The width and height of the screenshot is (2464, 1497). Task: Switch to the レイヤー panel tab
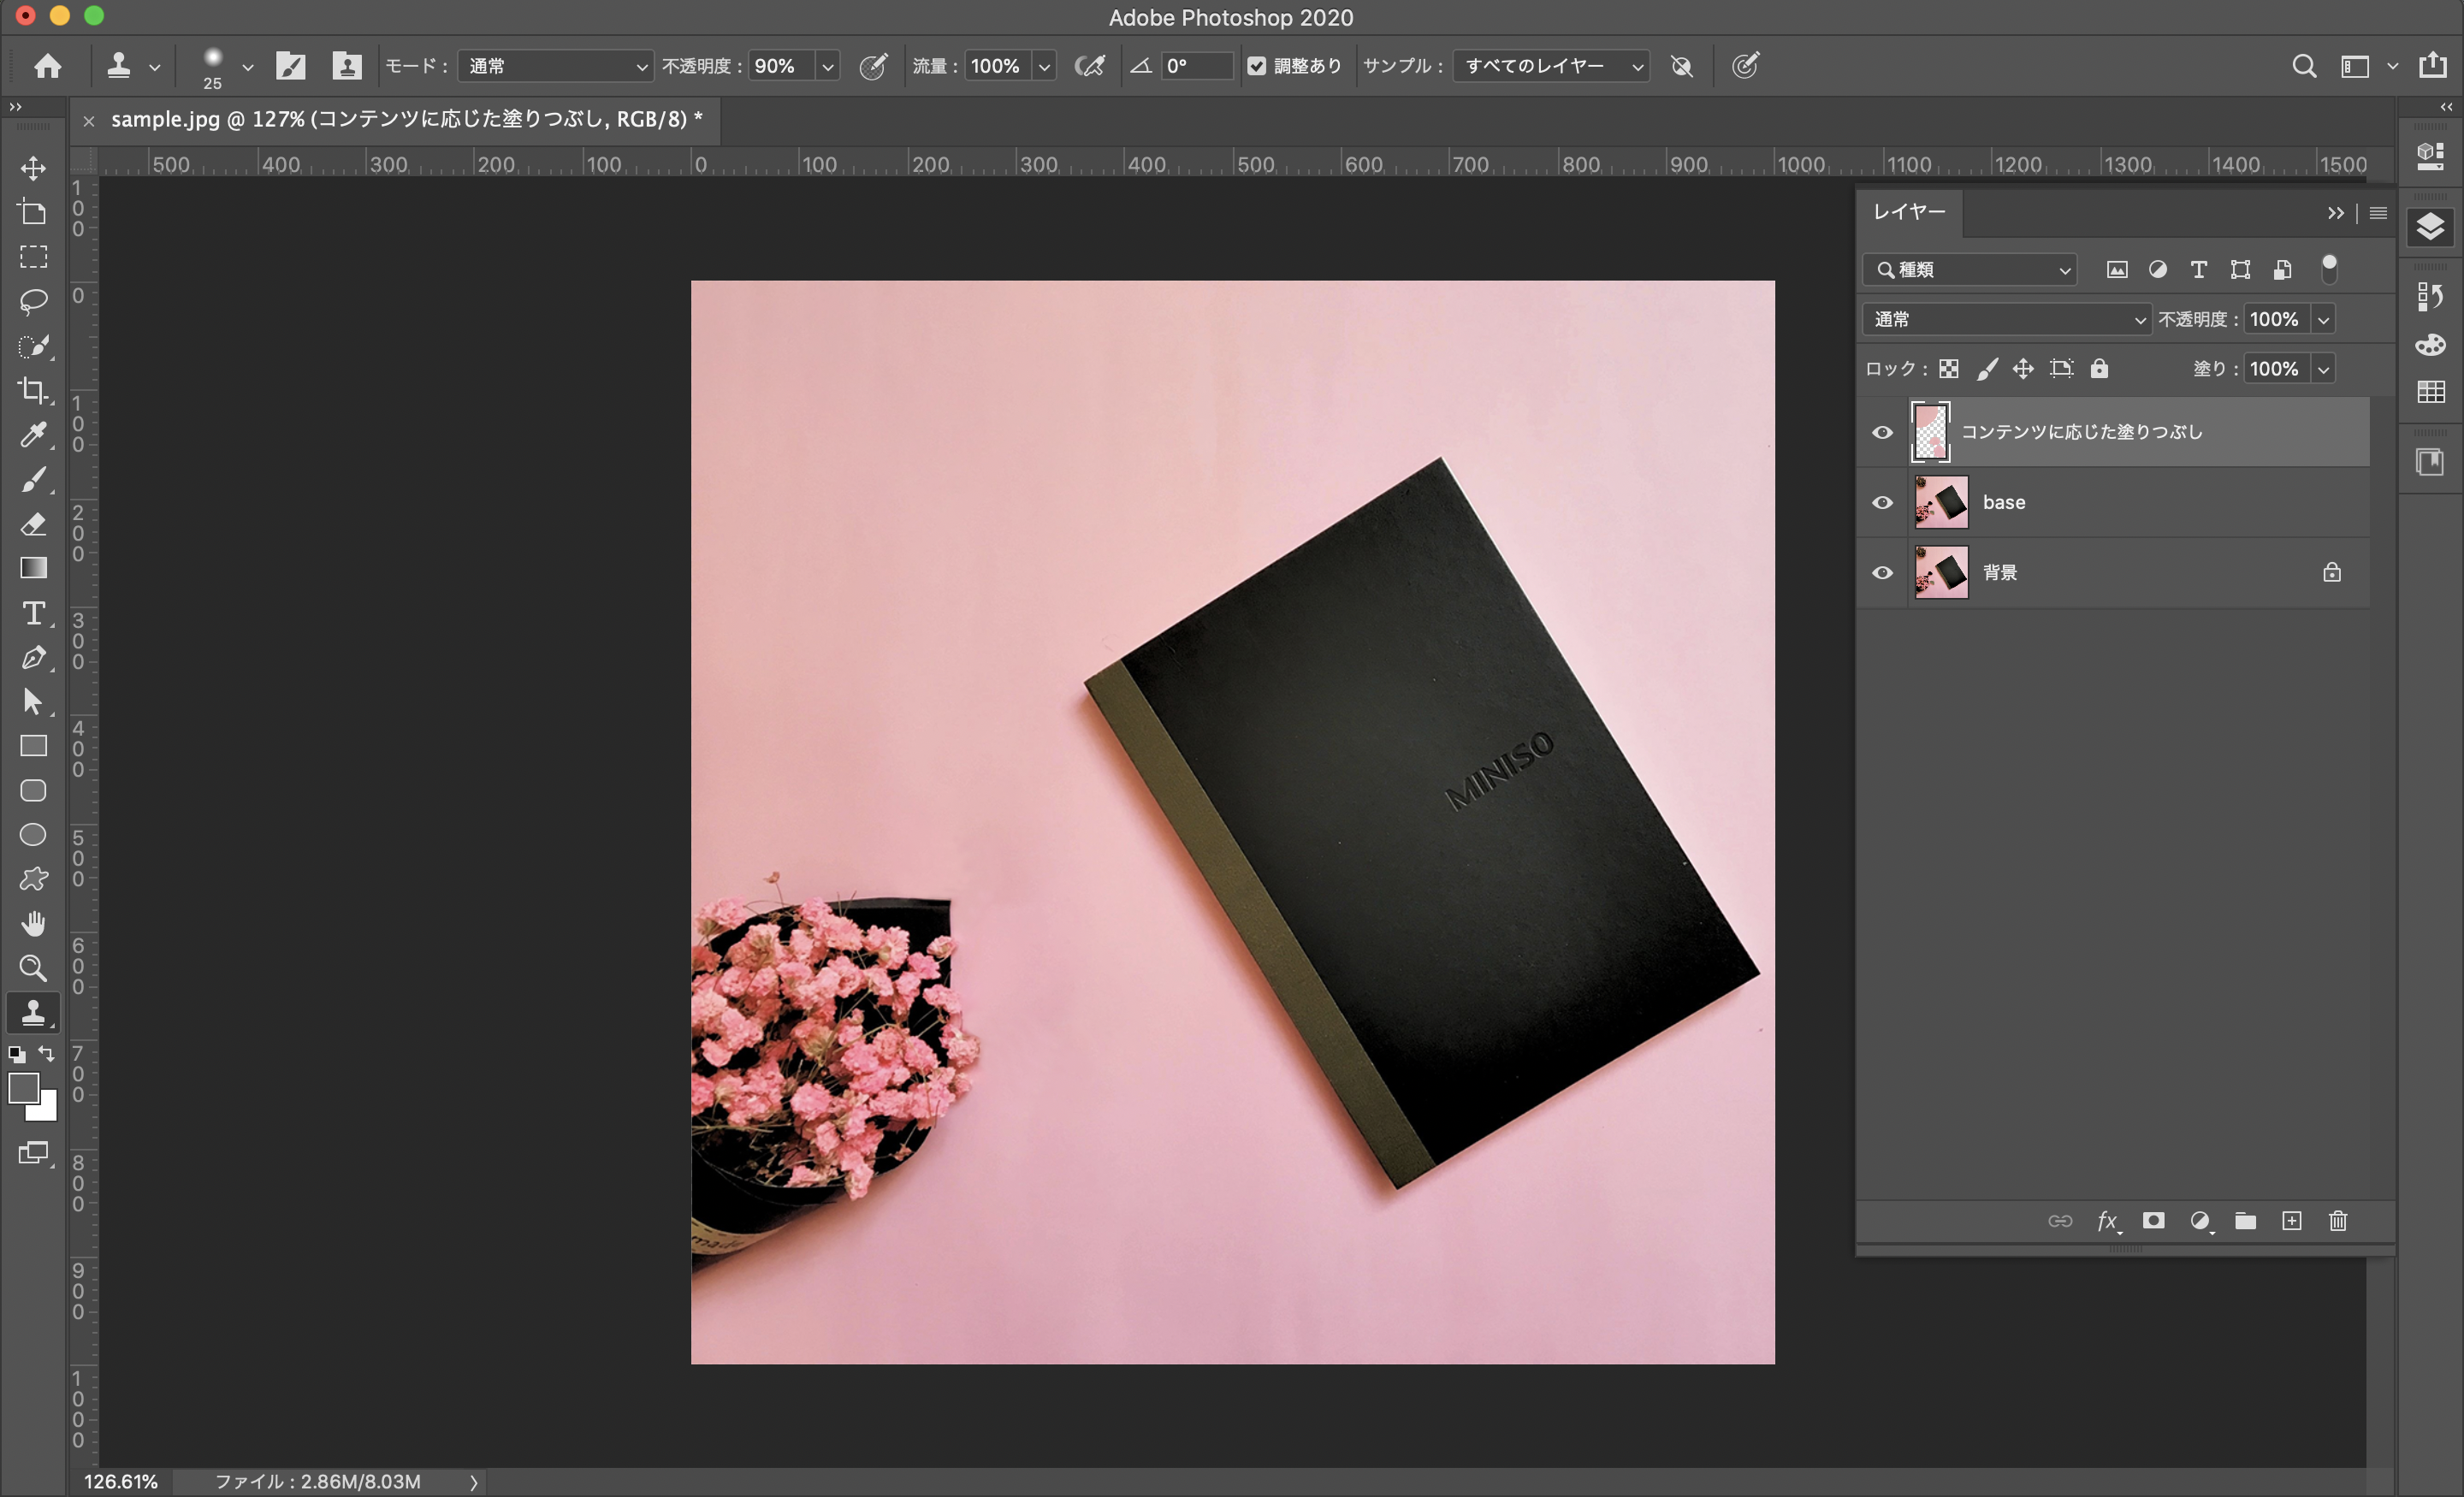coord(1908,212)
